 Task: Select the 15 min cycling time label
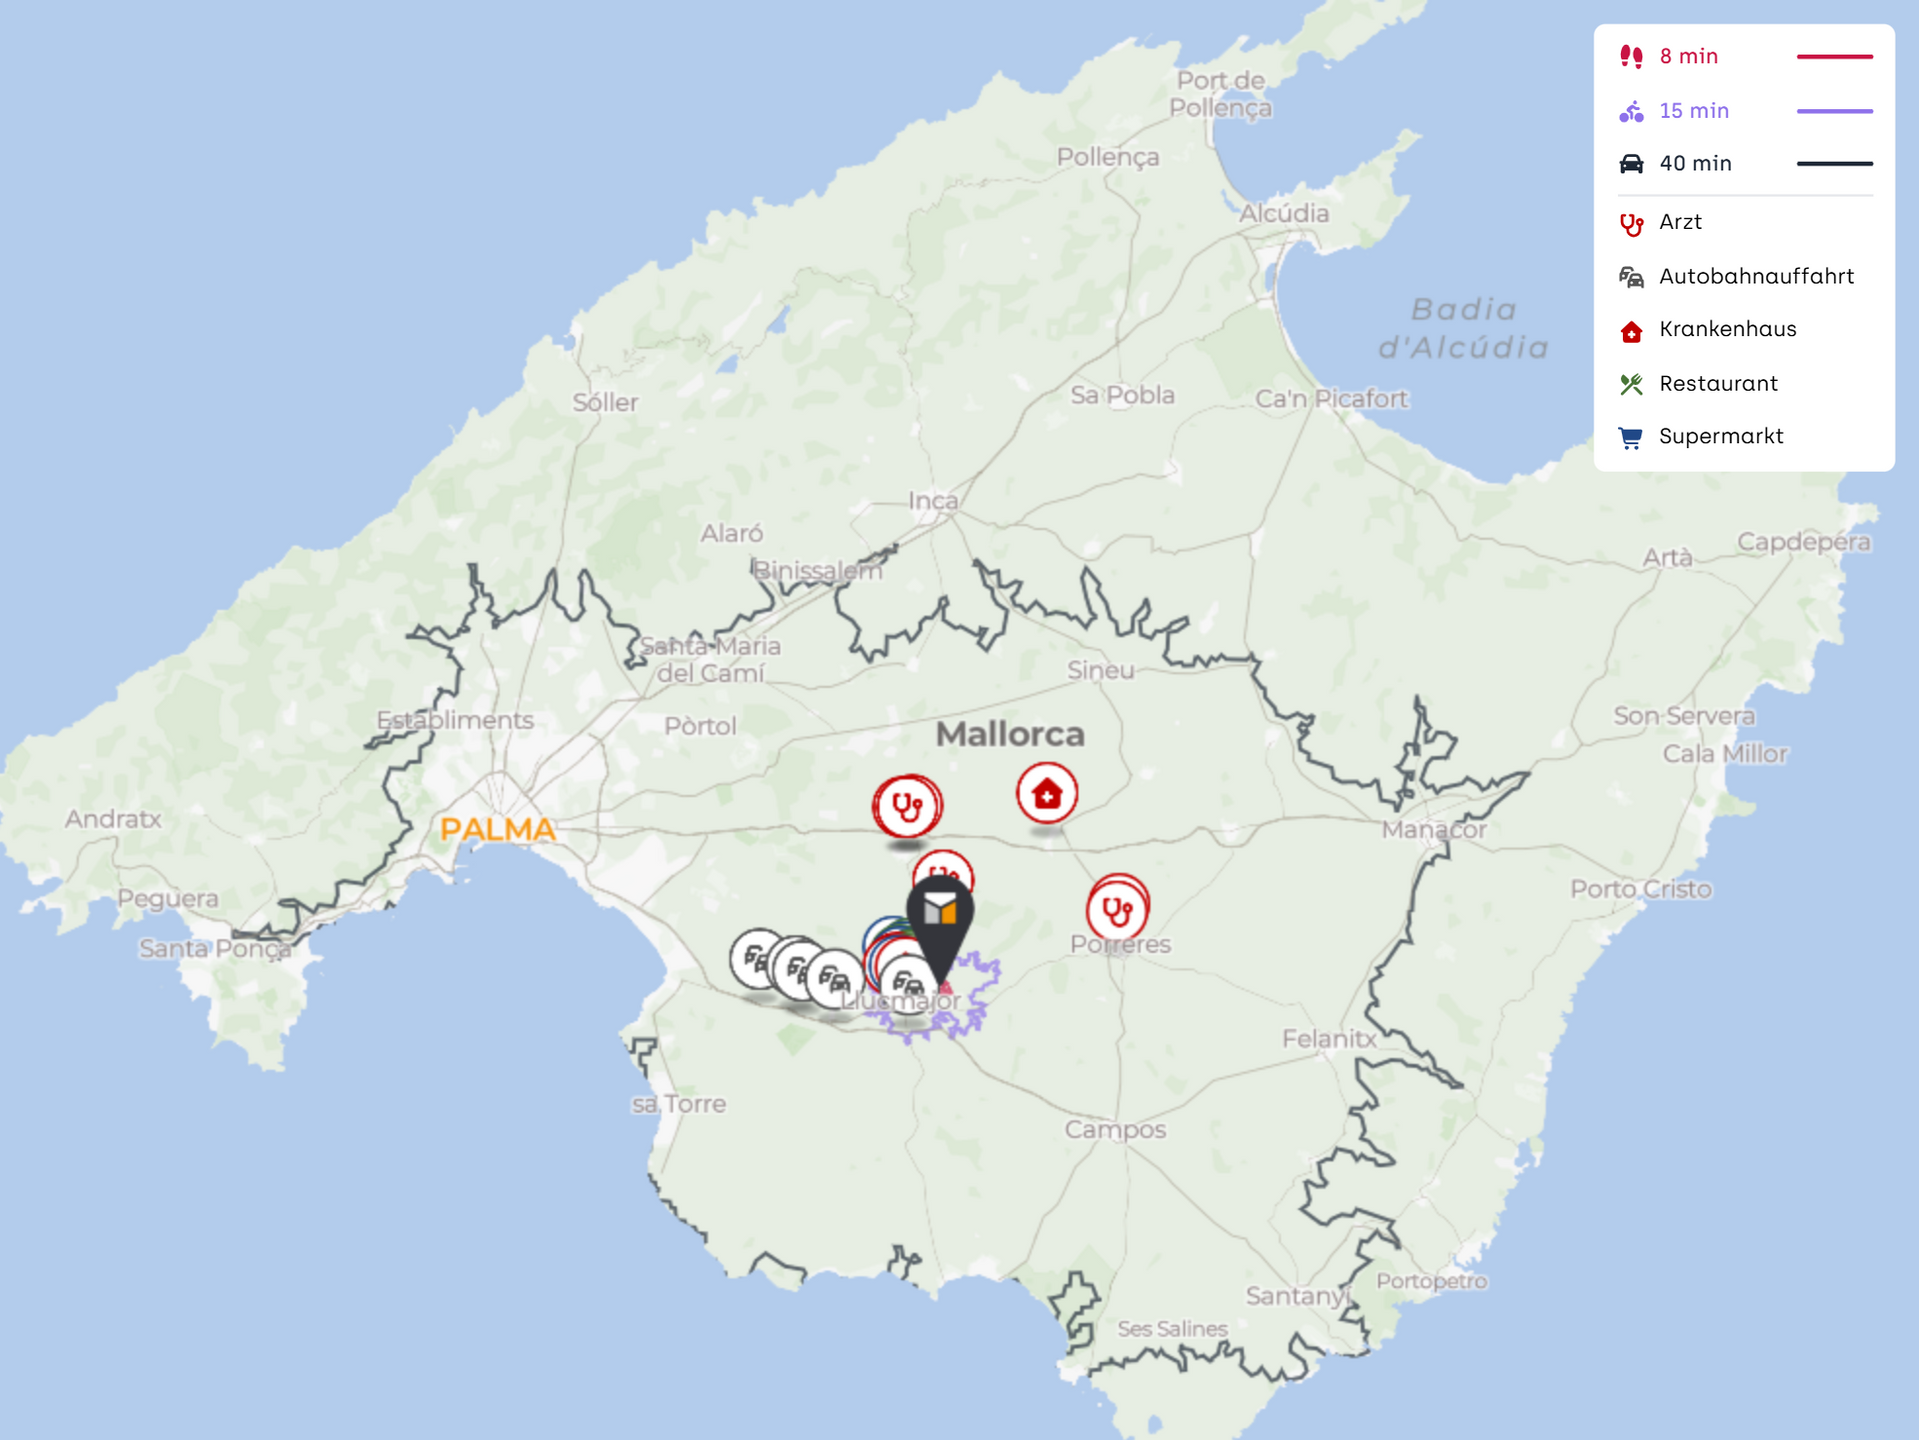click(x=1693, y=111)
